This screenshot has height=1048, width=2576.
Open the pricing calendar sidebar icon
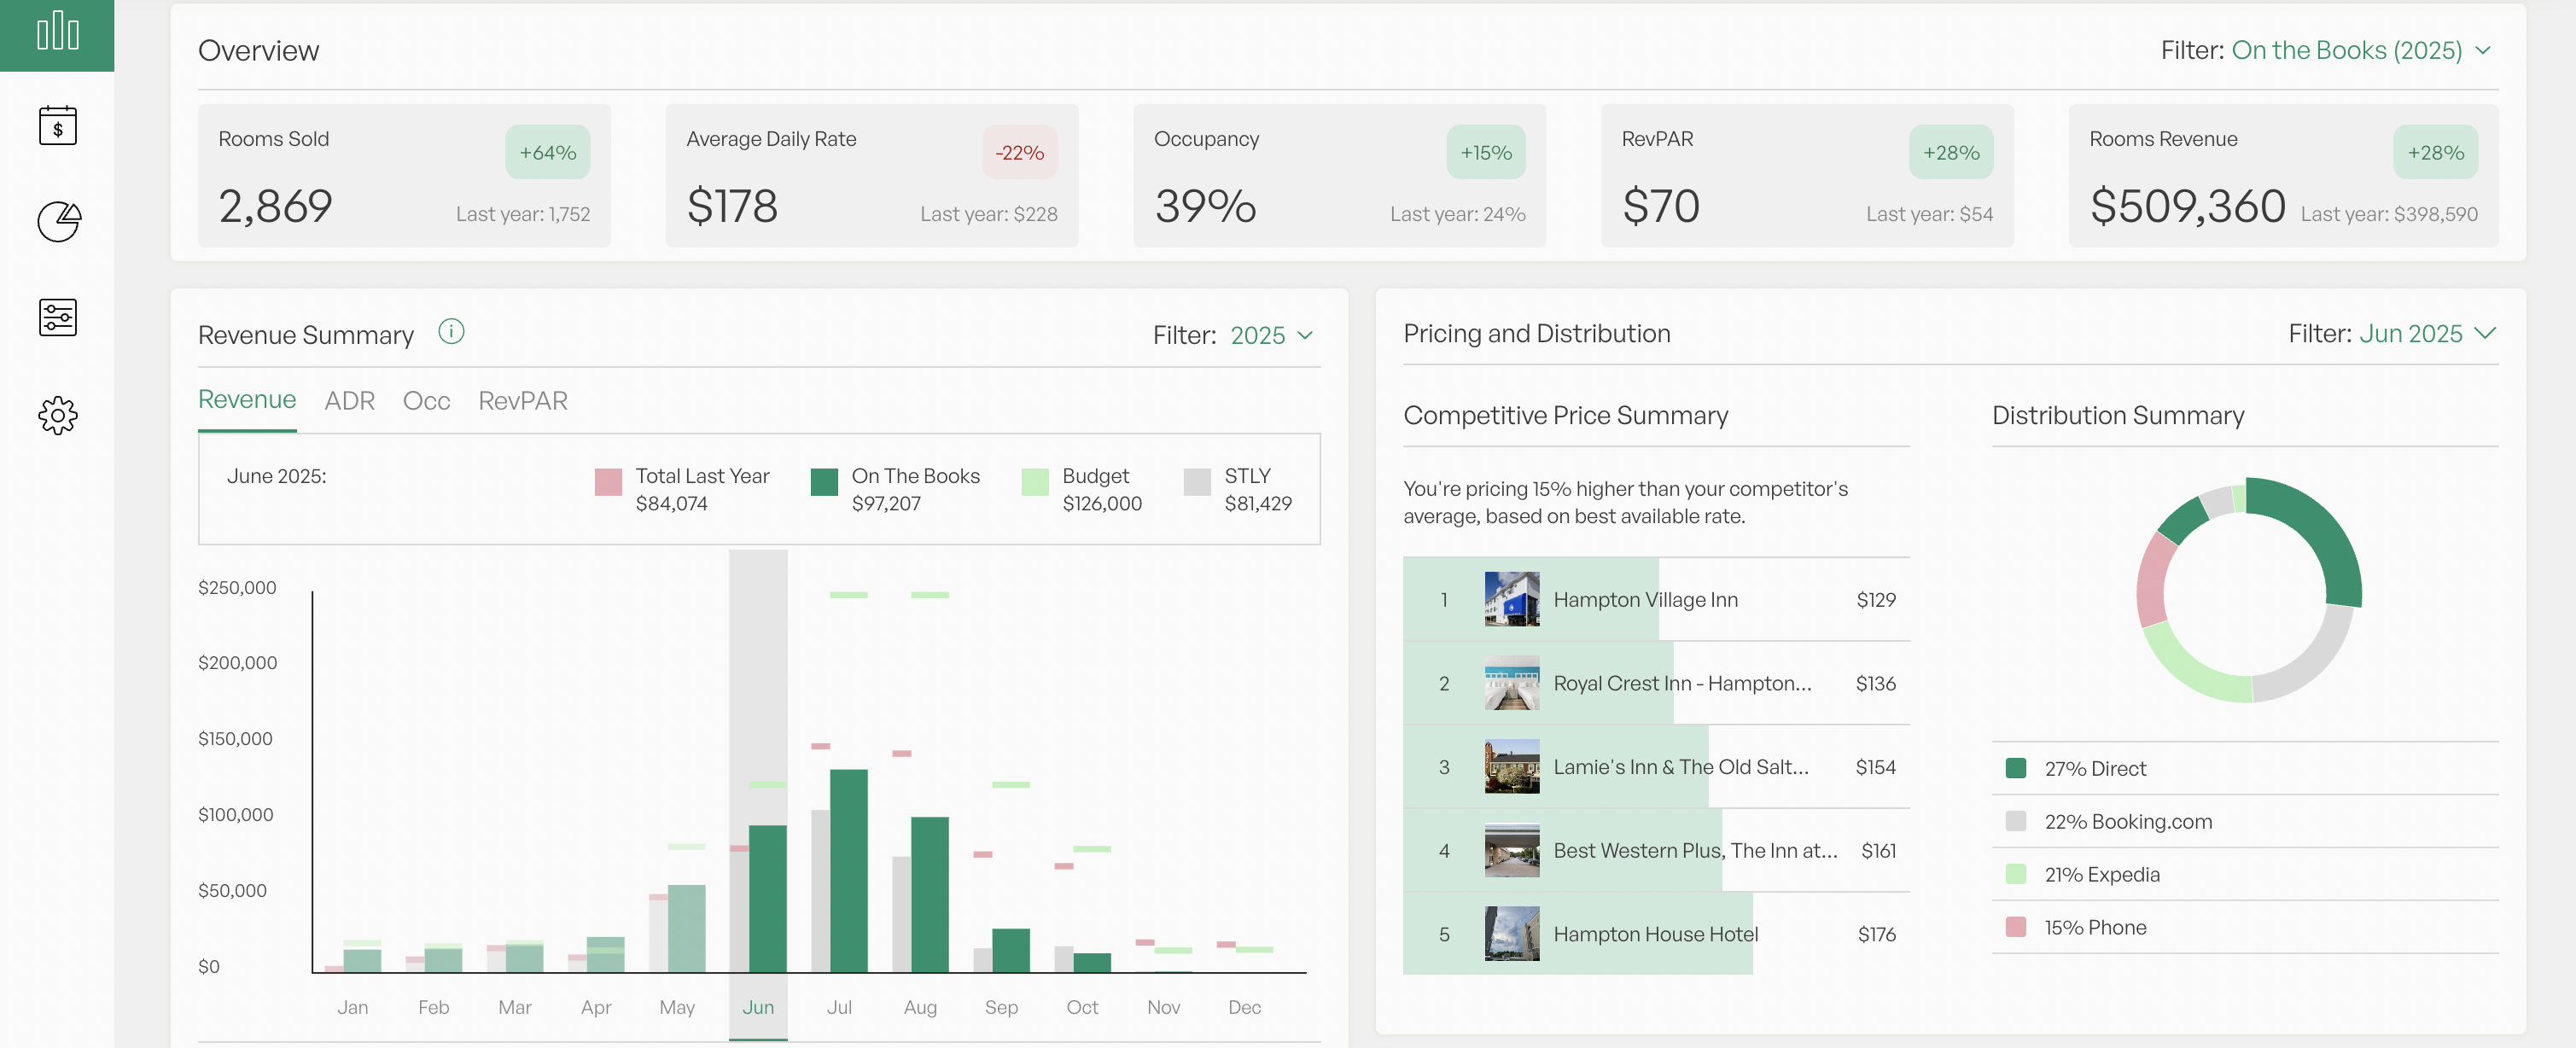pyautogui.click(x=57, y=126)
